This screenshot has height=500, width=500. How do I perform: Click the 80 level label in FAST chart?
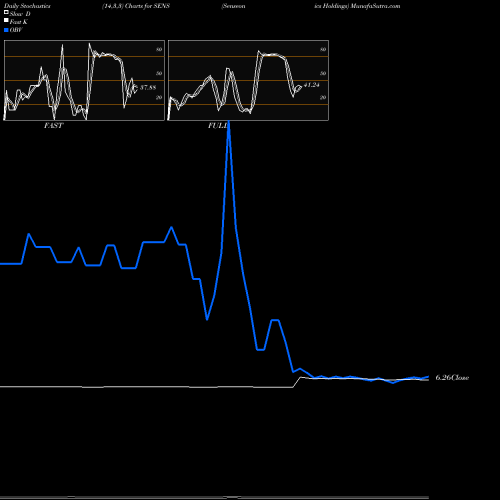159,49
